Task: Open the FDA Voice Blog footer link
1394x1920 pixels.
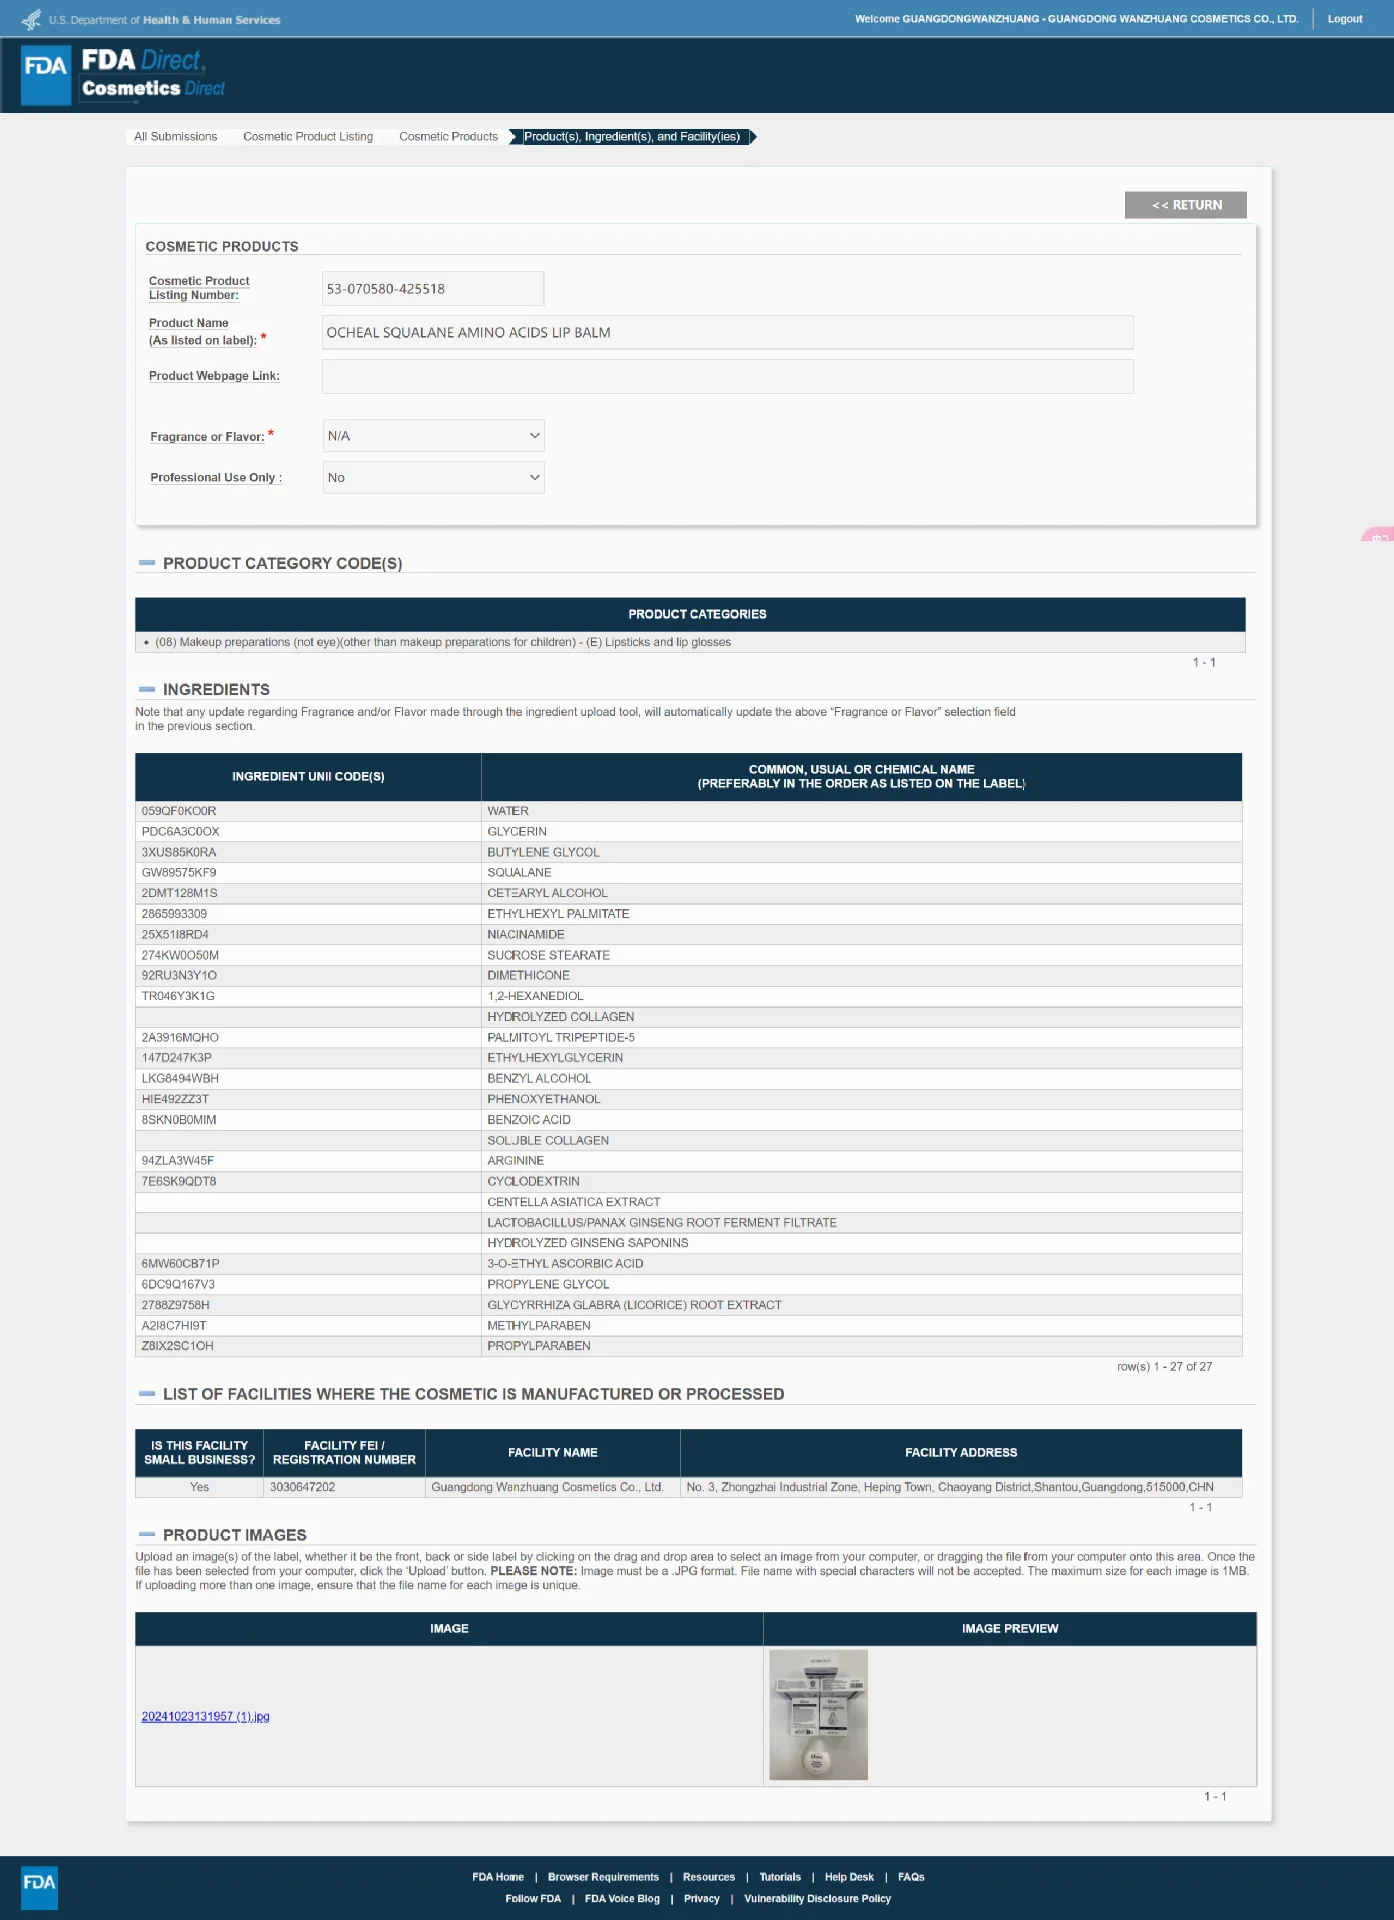Action: coord(622,1899)
